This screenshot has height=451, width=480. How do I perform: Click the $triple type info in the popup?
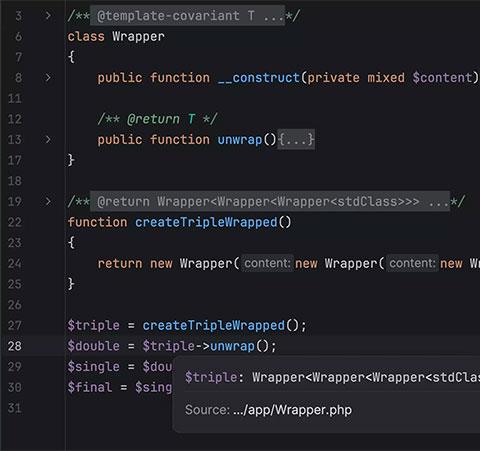click(332, 377)
